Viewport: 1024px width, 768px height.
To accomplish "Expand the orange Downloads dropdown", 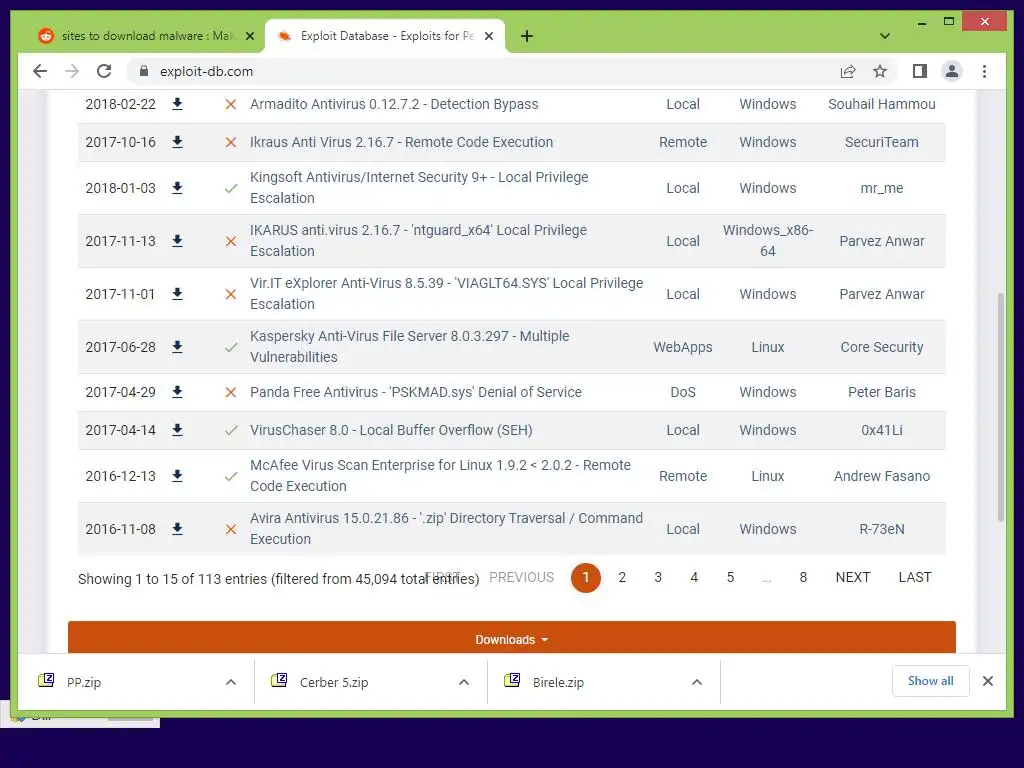I will 511,639.
